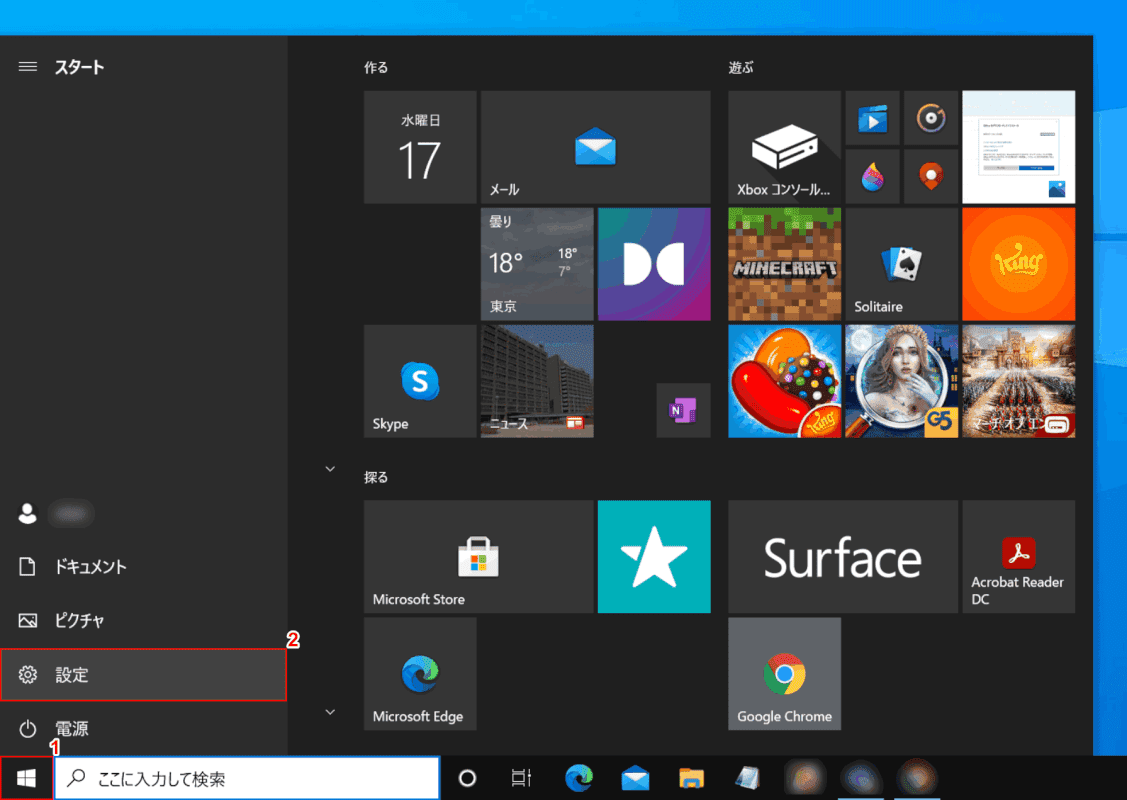Viewport: 1127px width, 800px height.
Task: Open the Groove Music small tile
Action: [x=931, y=118]
